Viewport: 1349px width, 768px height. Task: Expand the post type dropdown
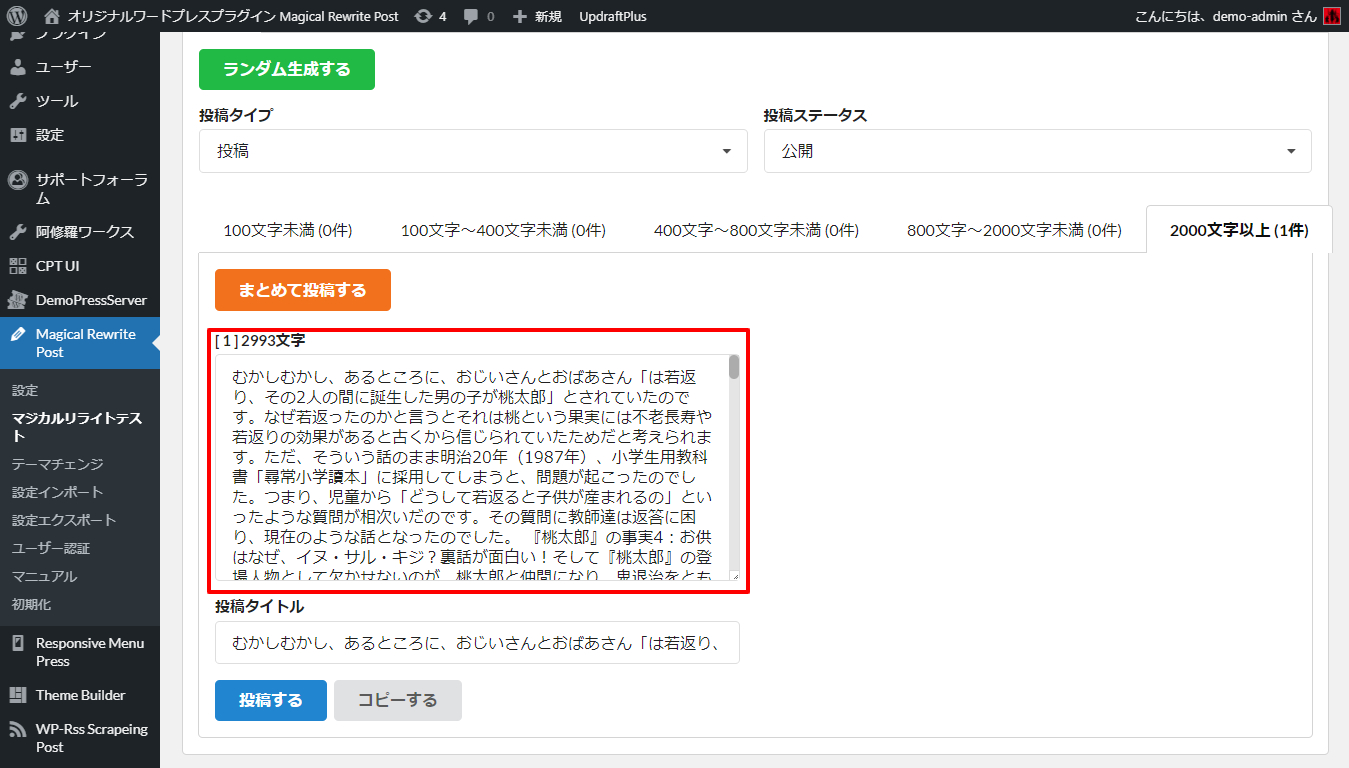pos(473,151)
